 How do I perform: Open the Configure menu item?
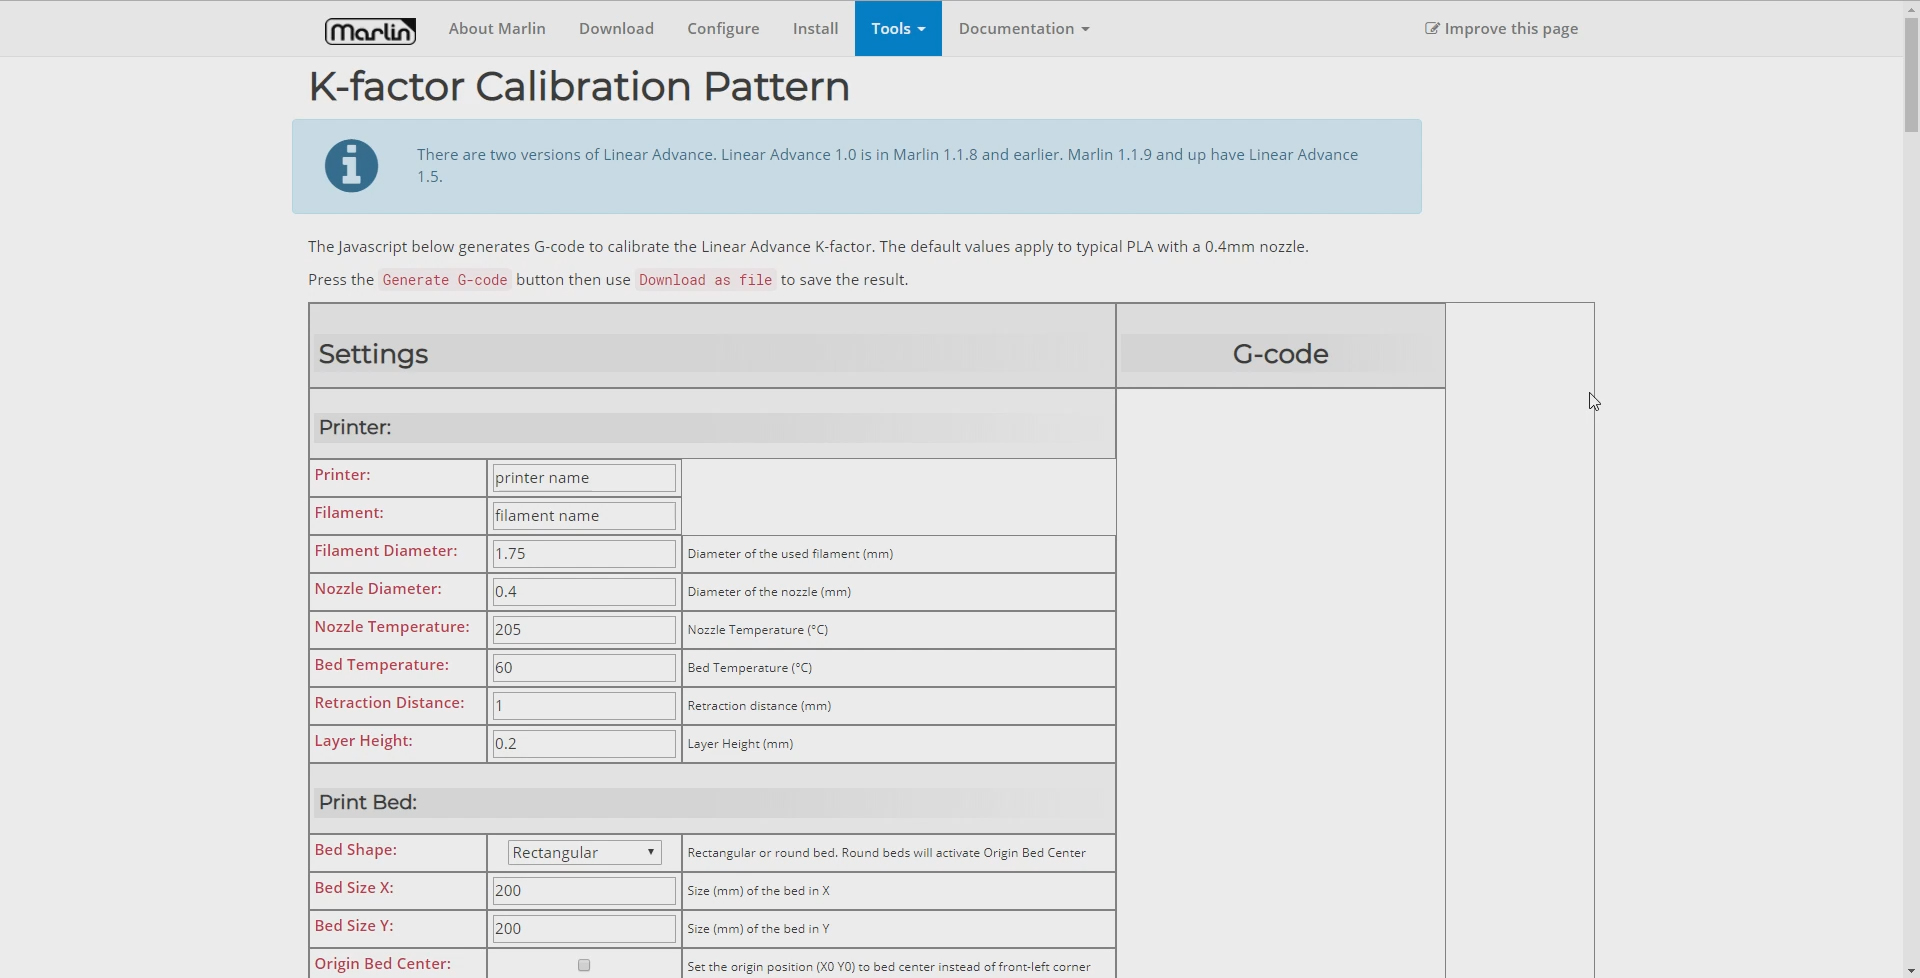click(x=723, y=29)
